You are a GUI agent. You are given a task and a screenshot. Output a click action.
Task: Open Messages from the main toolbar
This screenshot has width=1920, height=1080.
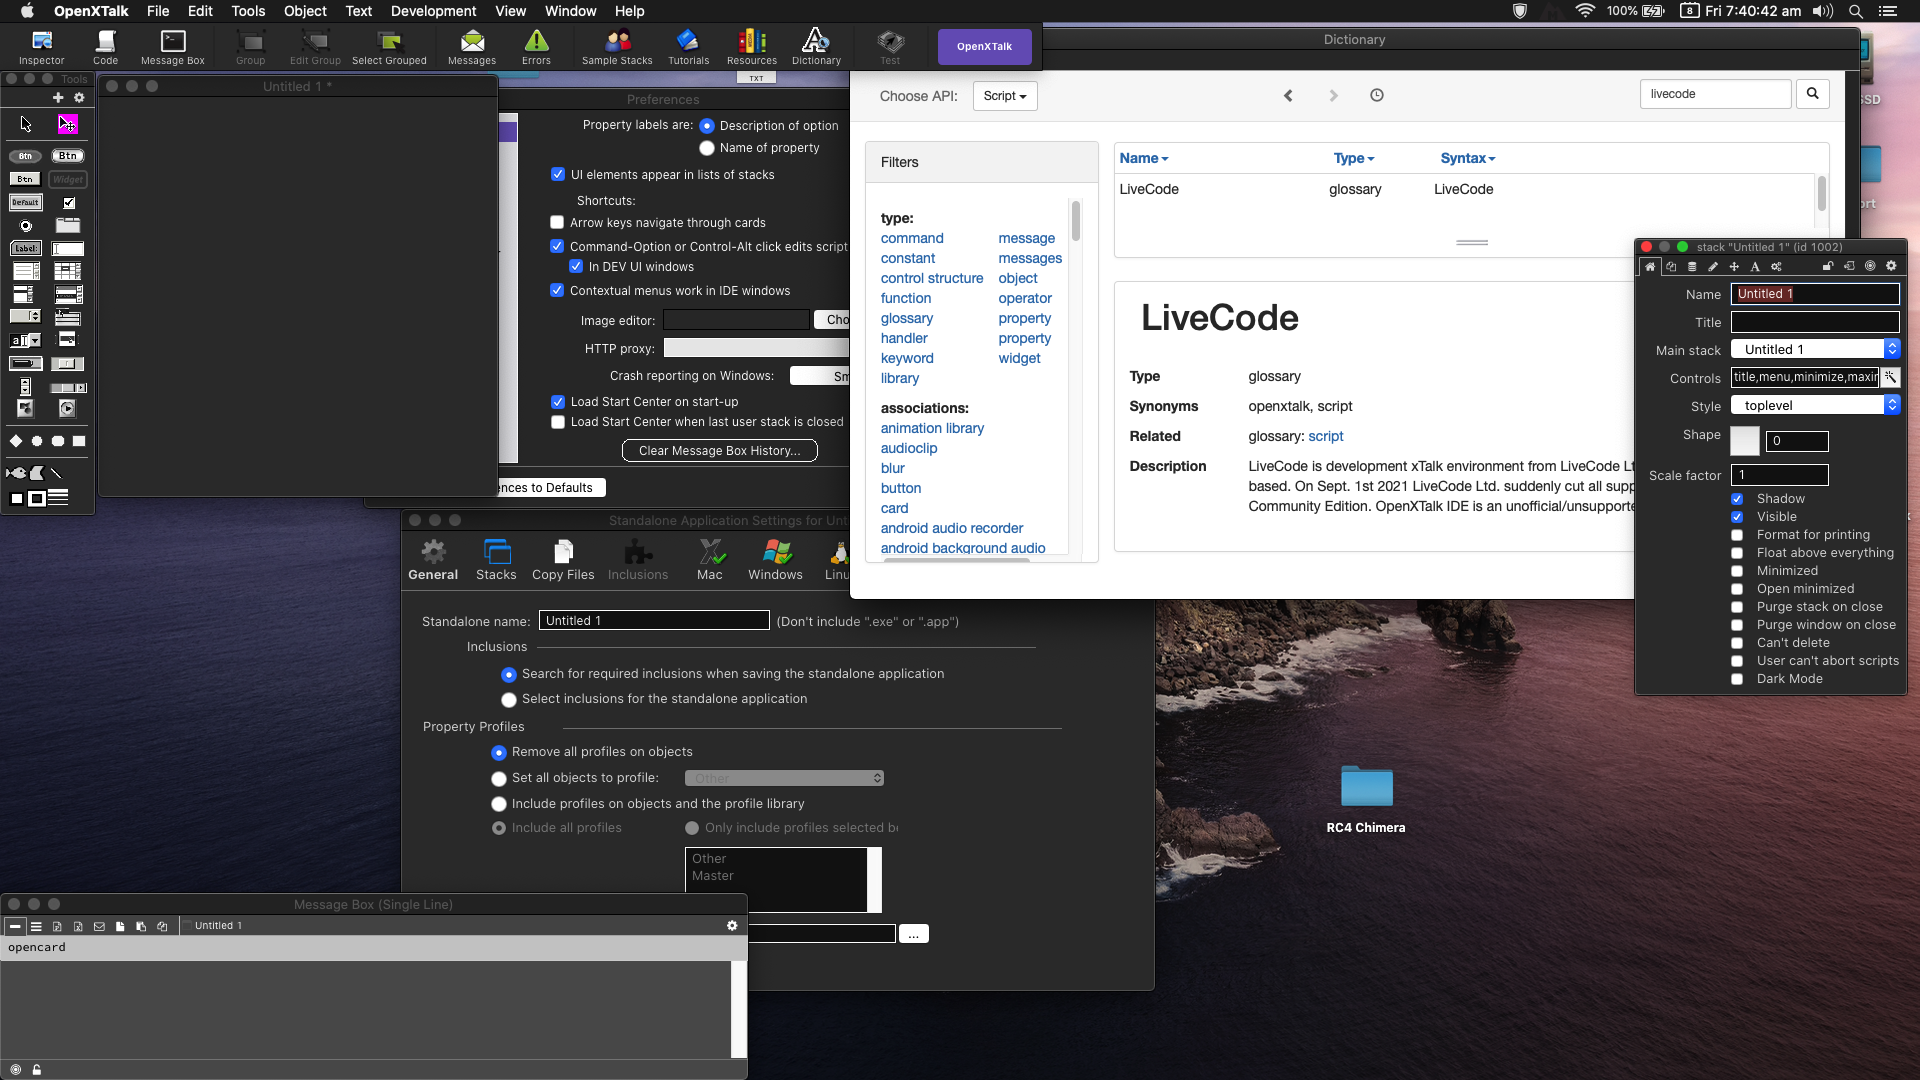pyautogui.click(x=472, y=47)
